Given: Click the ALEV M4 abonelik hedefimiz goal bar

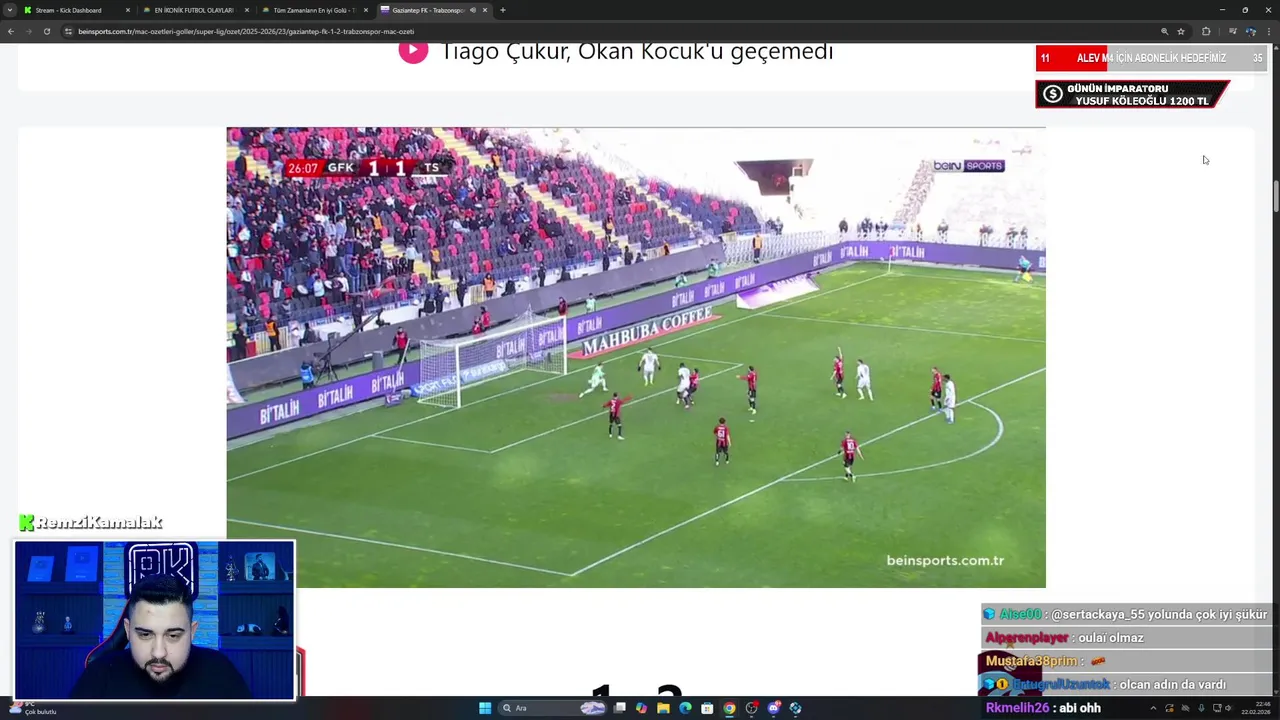Looking at the screenshot, I should (x=1151, y=58).
